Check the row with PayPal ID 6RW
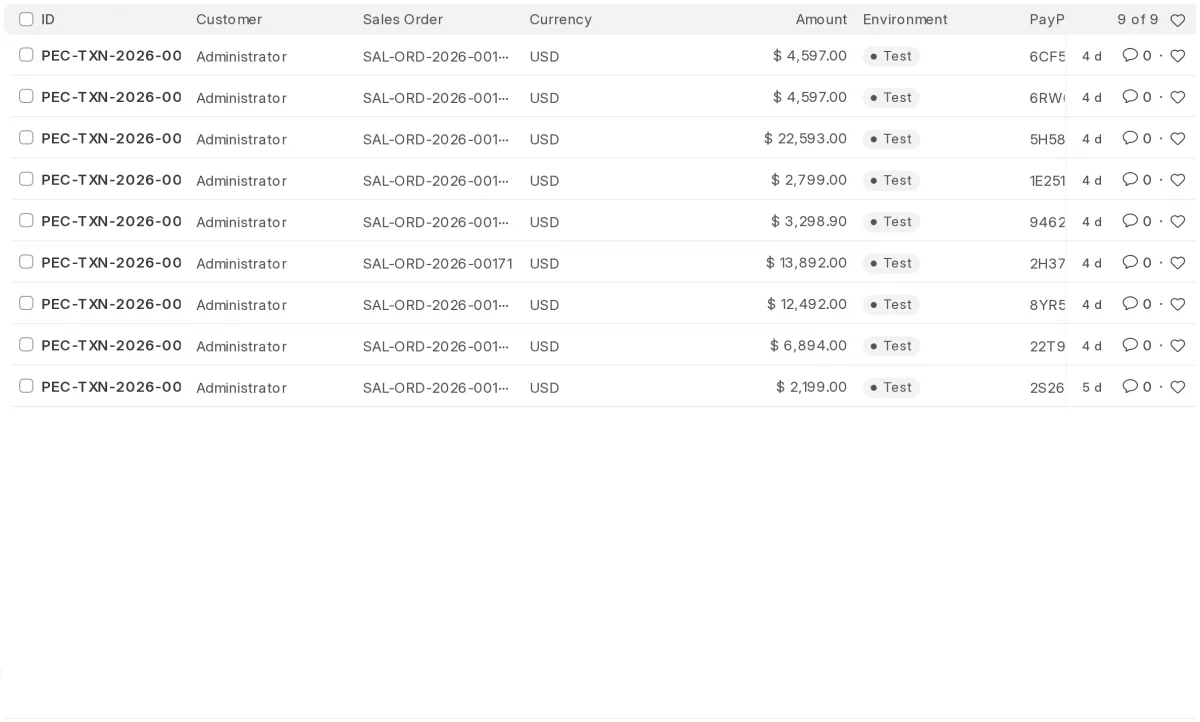 [26, 96]
